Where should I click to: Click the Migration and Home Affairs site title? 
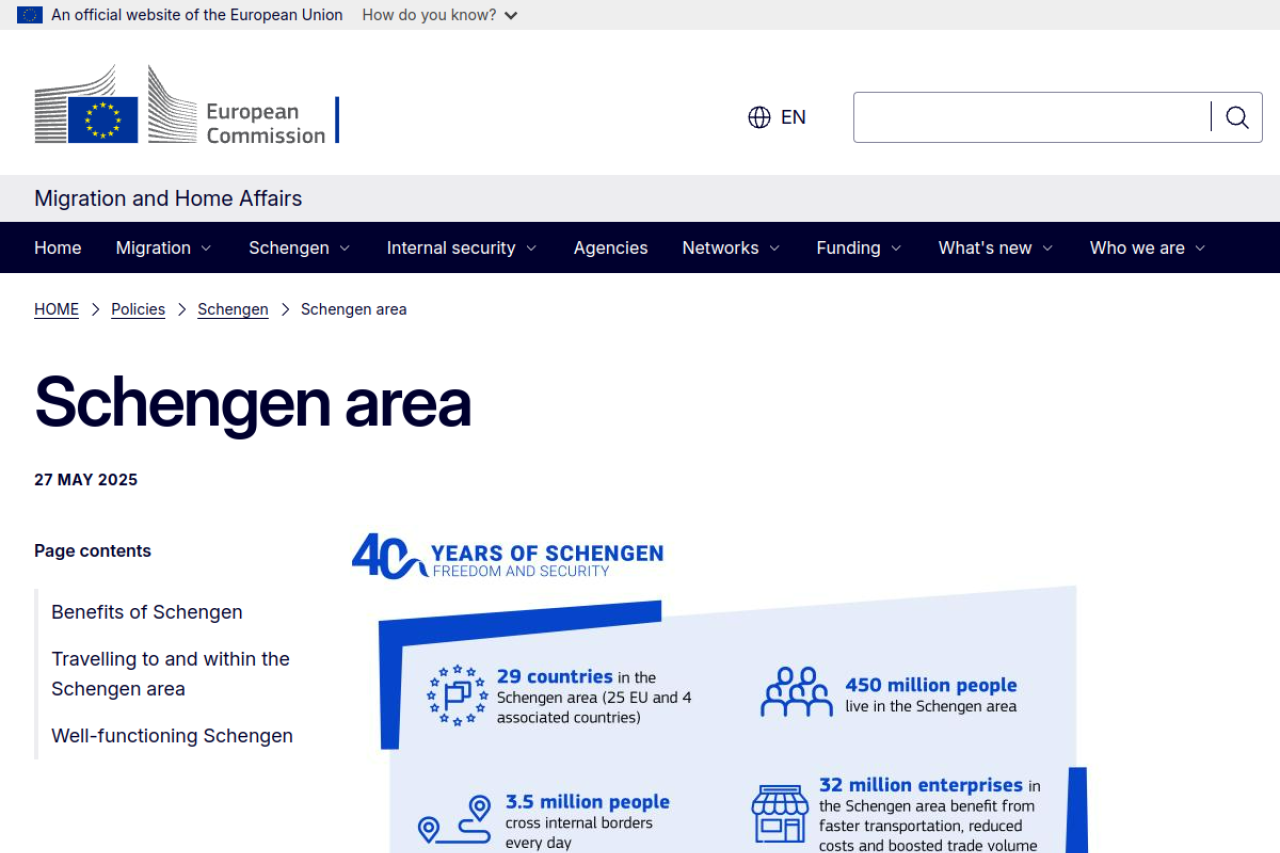coord(168,198)
